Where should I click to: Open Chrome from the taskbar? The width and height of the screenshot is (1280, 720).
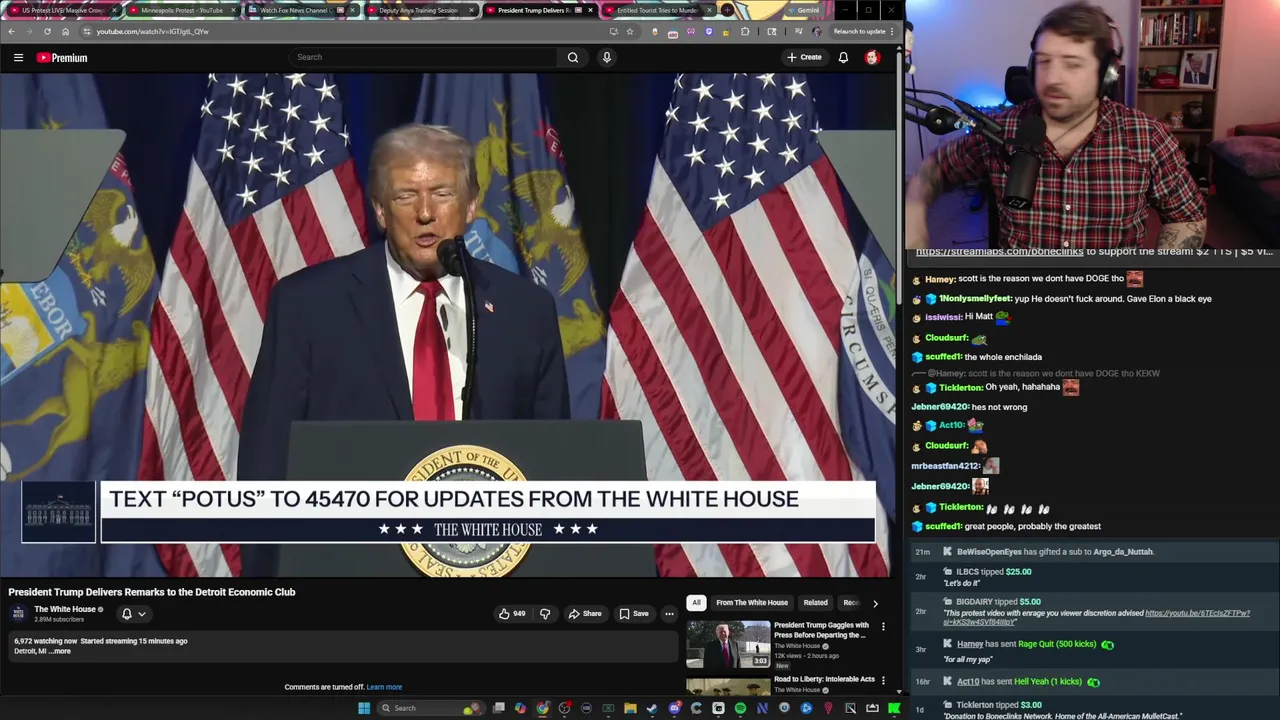(542, 708)
